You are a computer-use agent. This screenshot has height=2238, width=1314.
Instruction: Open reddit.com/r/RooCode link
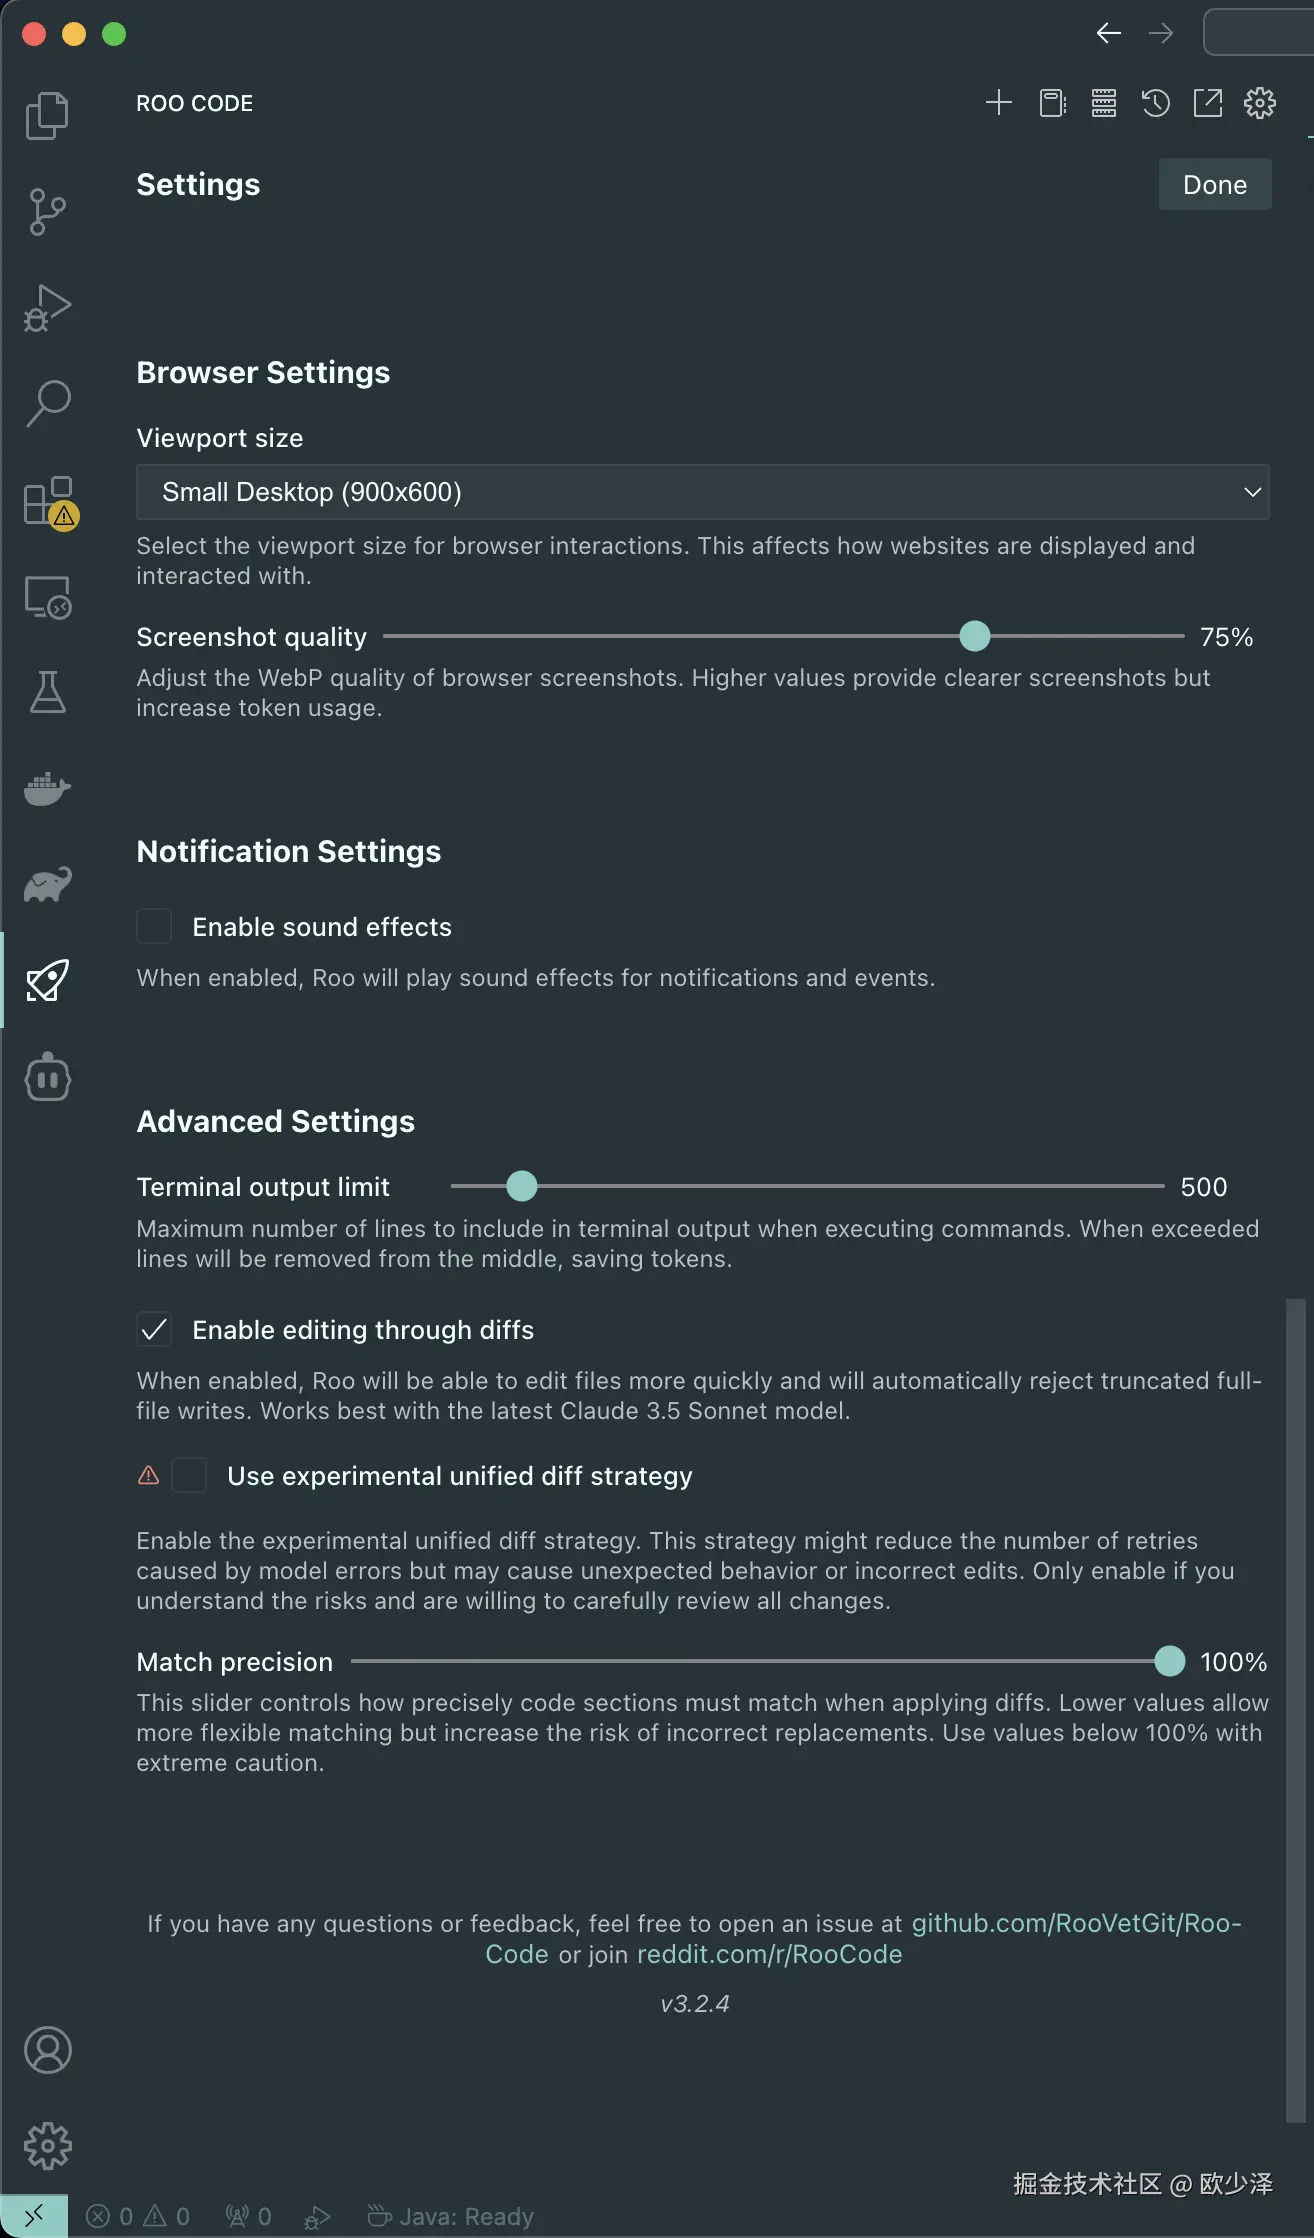769,1954
